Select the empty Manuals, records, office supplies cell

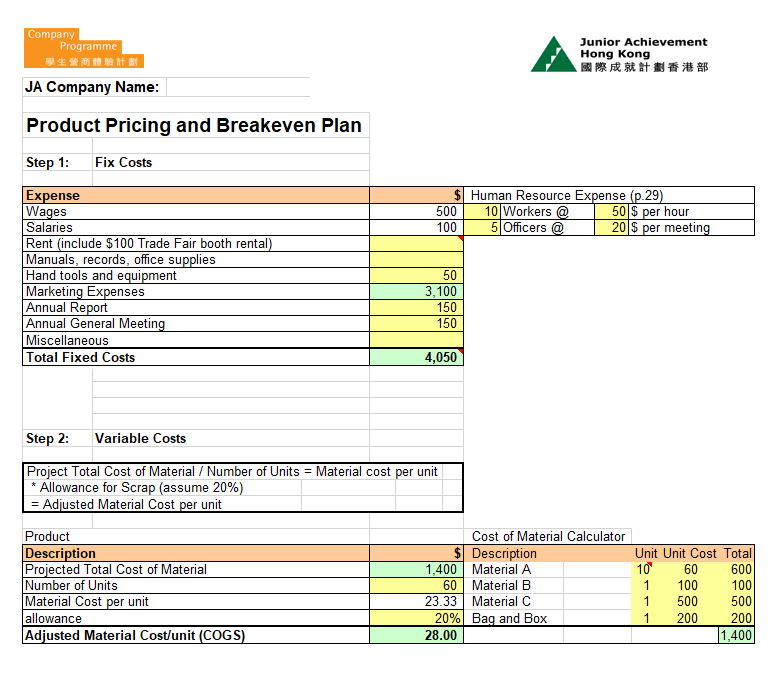coord(416,260)
